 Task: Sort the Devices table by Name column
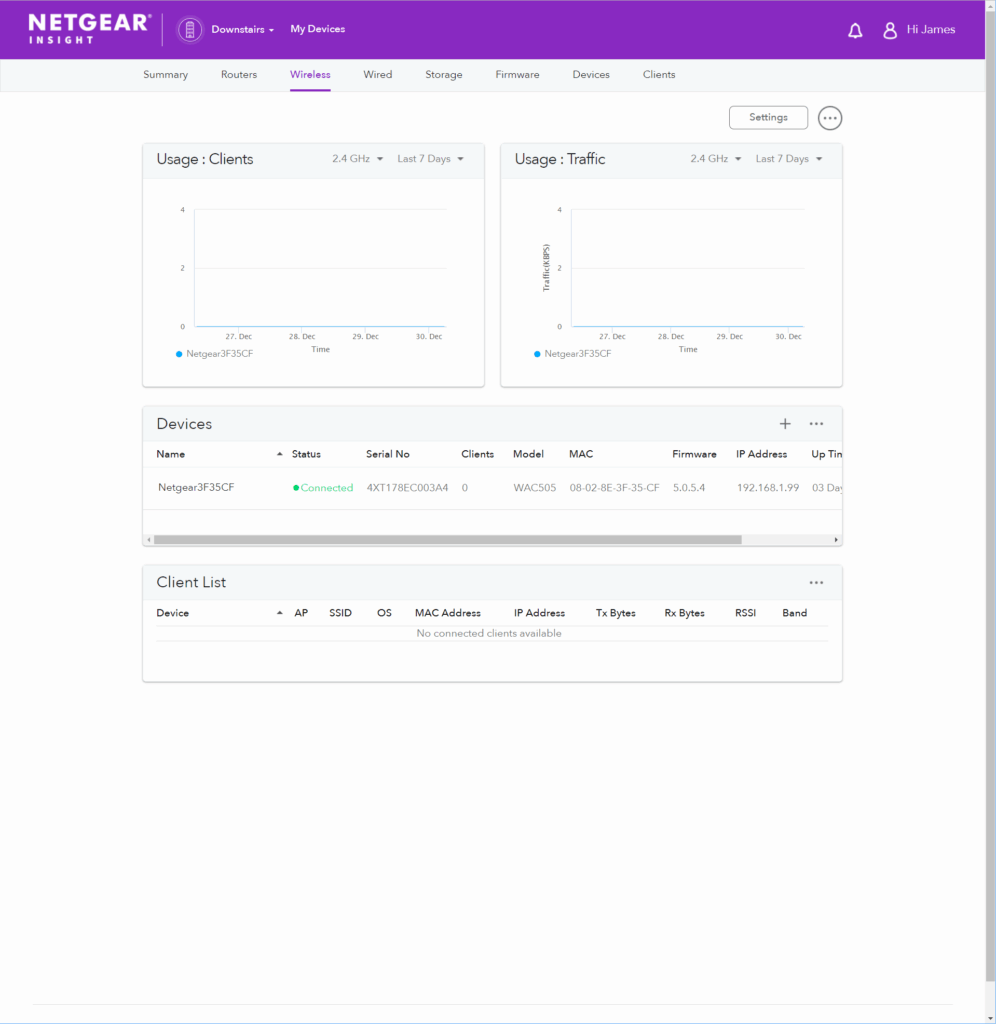[171, 454]
